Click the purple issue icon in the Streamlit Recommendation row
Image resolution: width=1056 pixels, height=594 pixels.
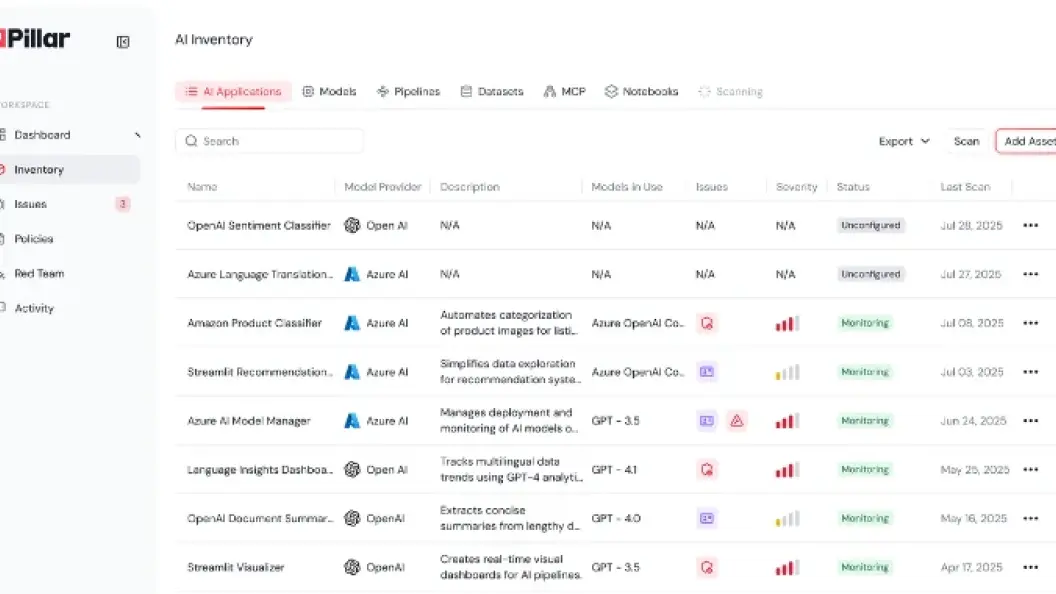click(x=706, y=372)
